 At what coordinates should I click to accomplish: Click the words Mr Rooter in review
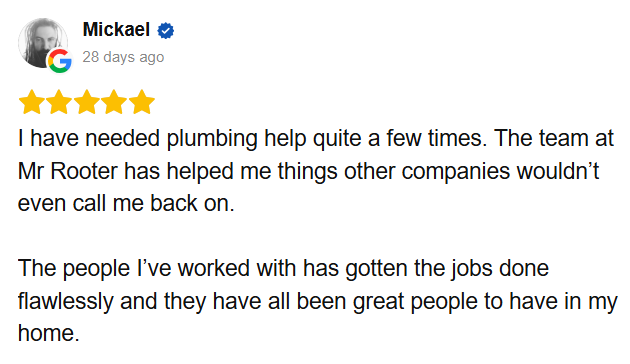click(x=68, y=171)
